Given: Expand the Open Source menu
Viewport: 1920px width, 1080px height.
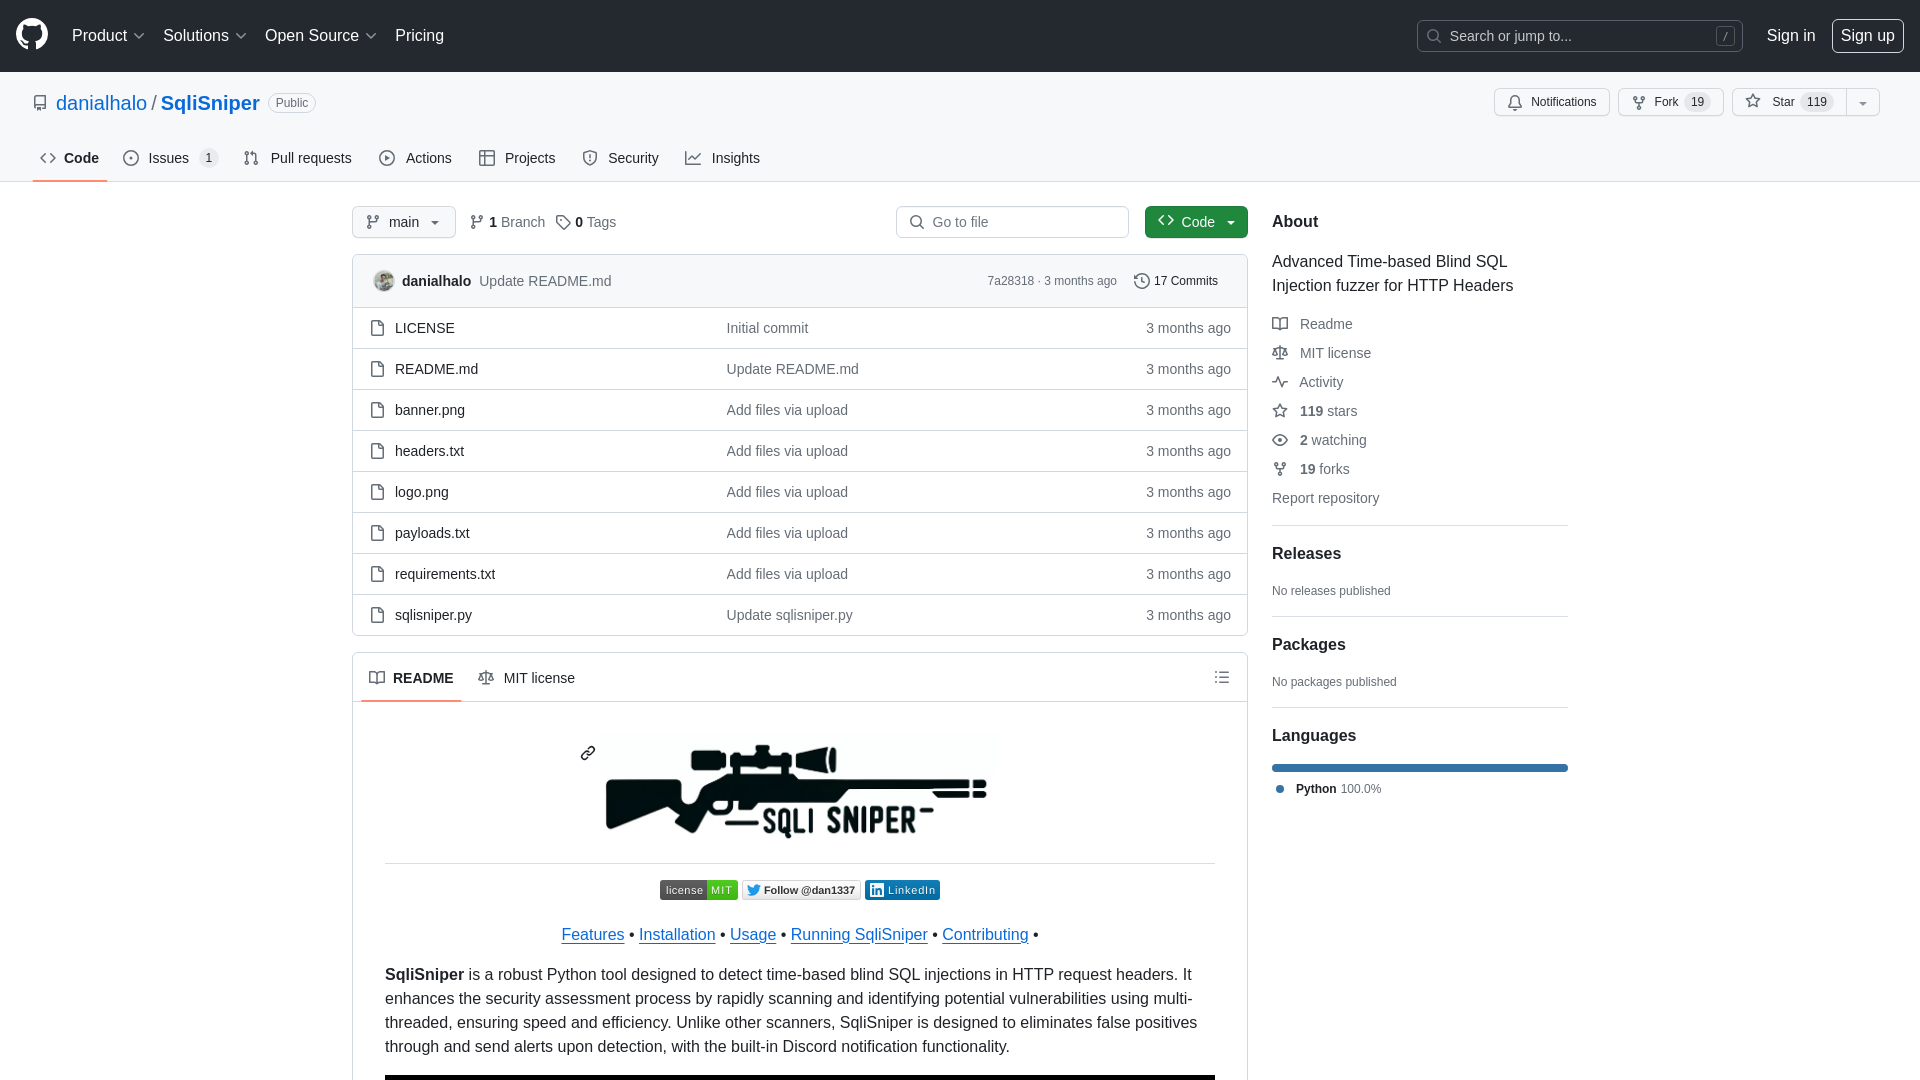Looking at the screenshot, I should click(x=320, y=36).
